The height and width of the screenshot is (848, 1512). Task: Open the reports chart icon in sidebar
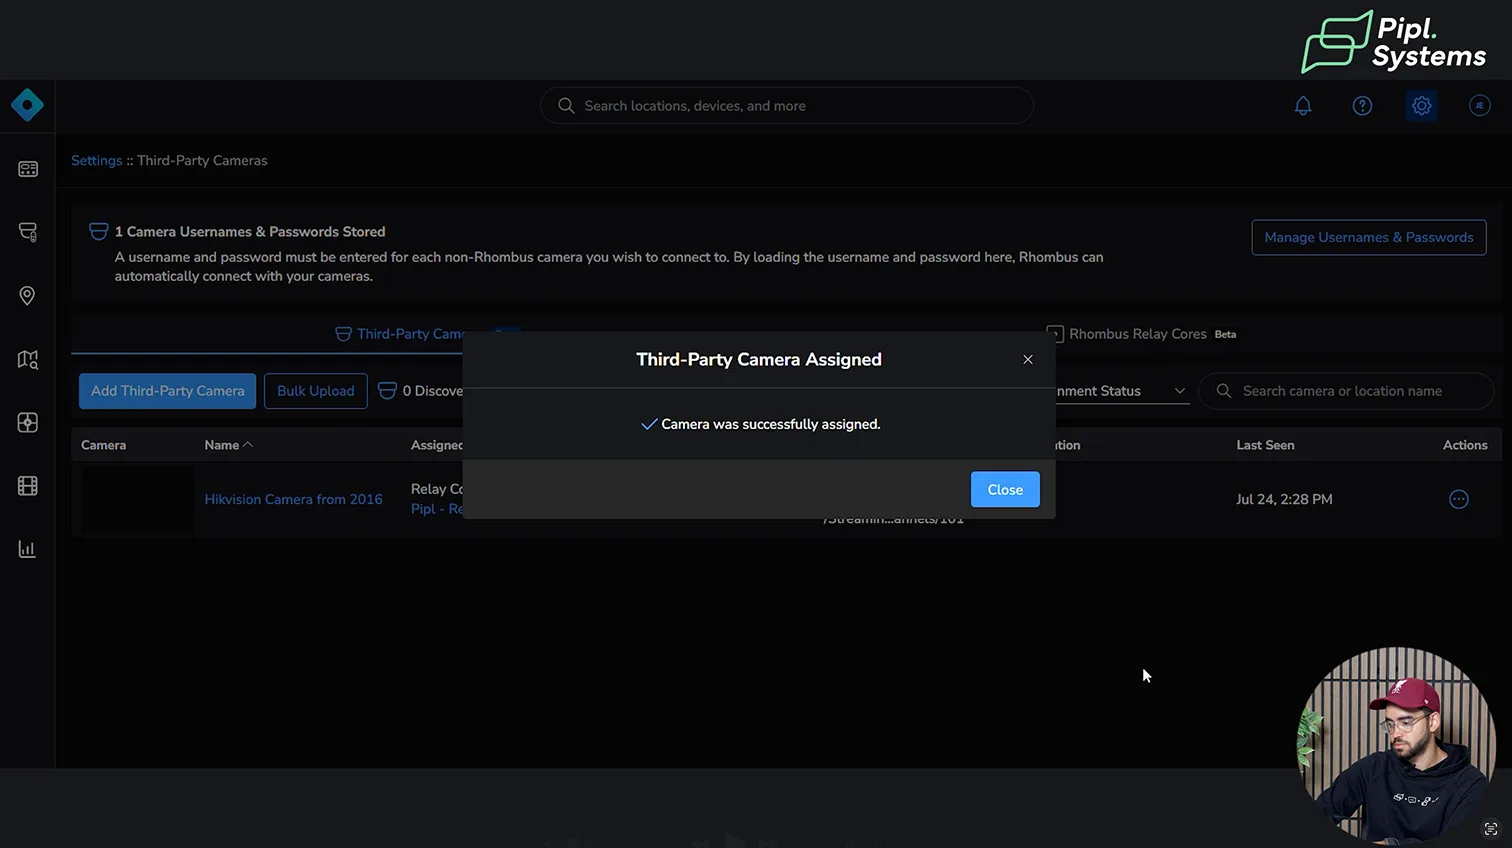pyautogui.click(x=28, y=549)
